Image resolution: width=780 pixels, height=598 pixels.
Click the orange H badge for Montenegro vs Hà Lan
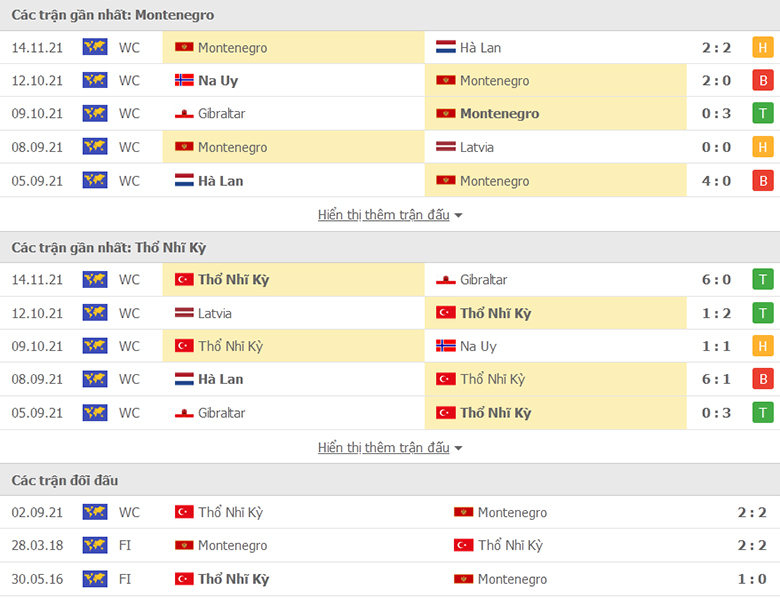(x=763, y=48)
